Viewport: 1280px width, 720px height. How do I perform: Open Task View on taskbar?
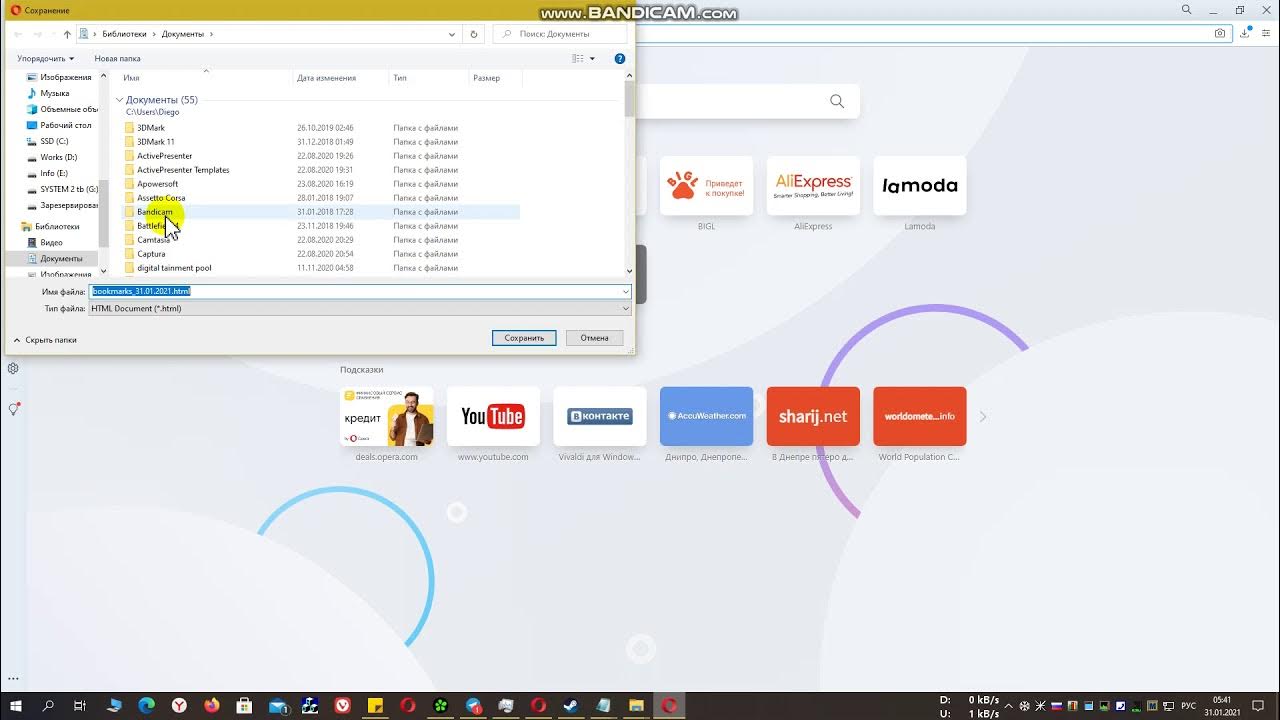[80, 706]
